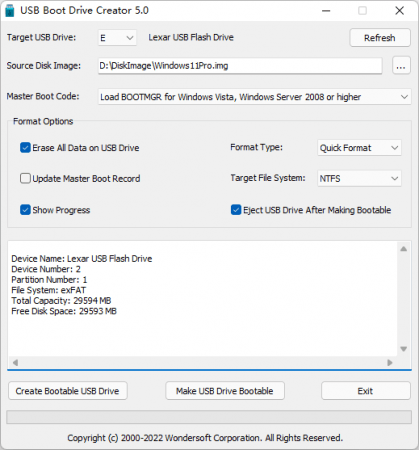Screen dimensions: 419x450
Task: Close the USB Boot Drive Creator window
Action: pos(400,11)
